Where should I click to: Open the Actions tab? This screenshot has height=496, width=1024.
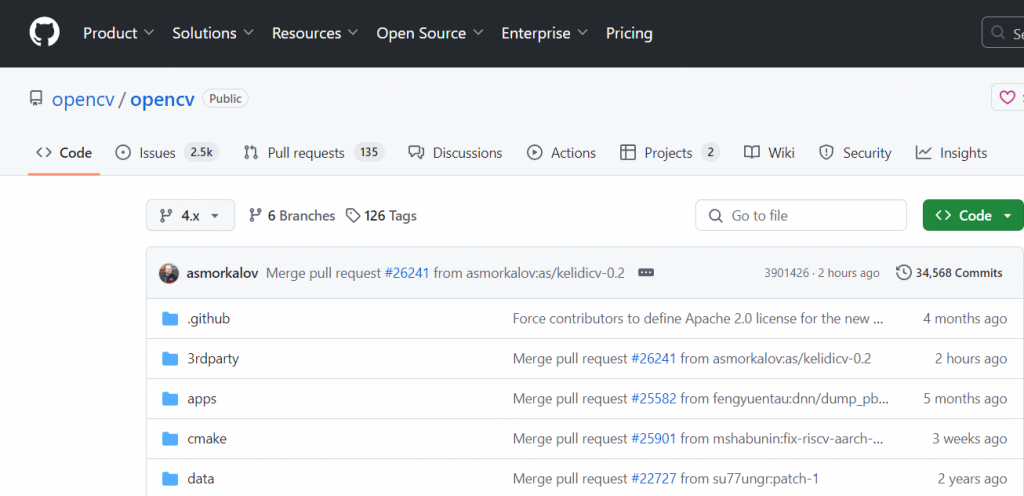pos(561,153)
